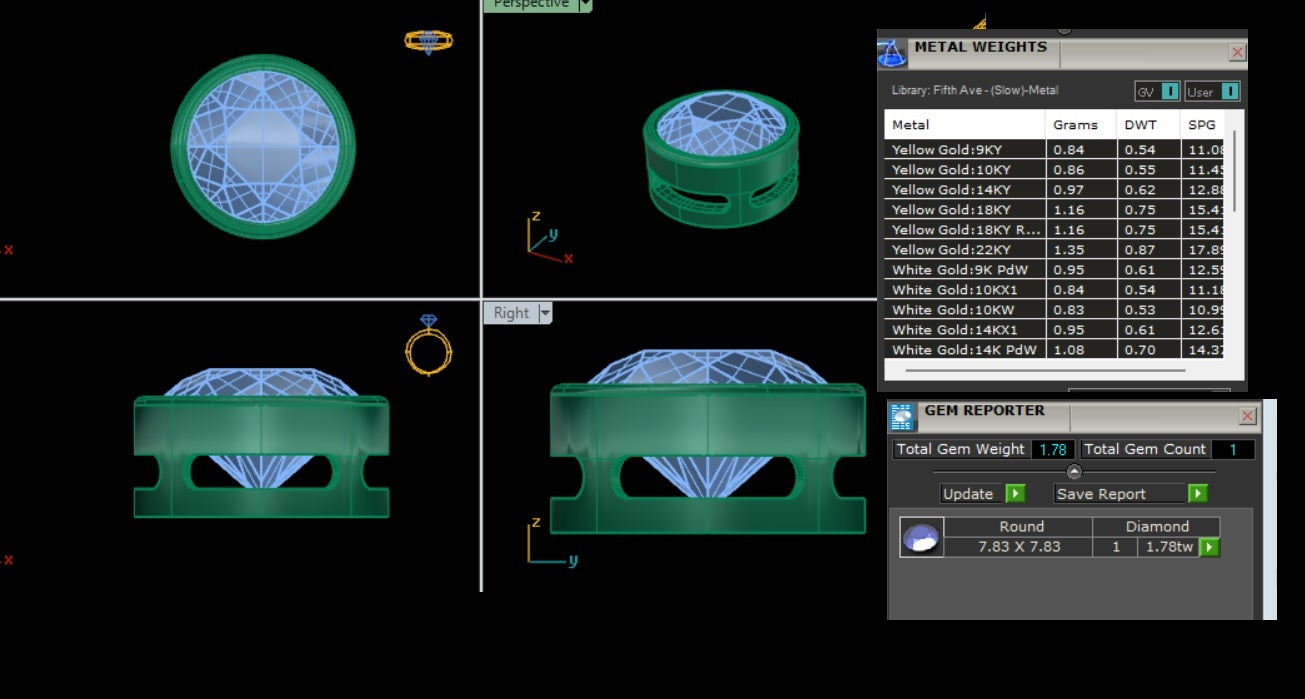Close the Gem Reporter panel
The width and height of the screenshot is (1305, 699).
[x=1247, y=416]
